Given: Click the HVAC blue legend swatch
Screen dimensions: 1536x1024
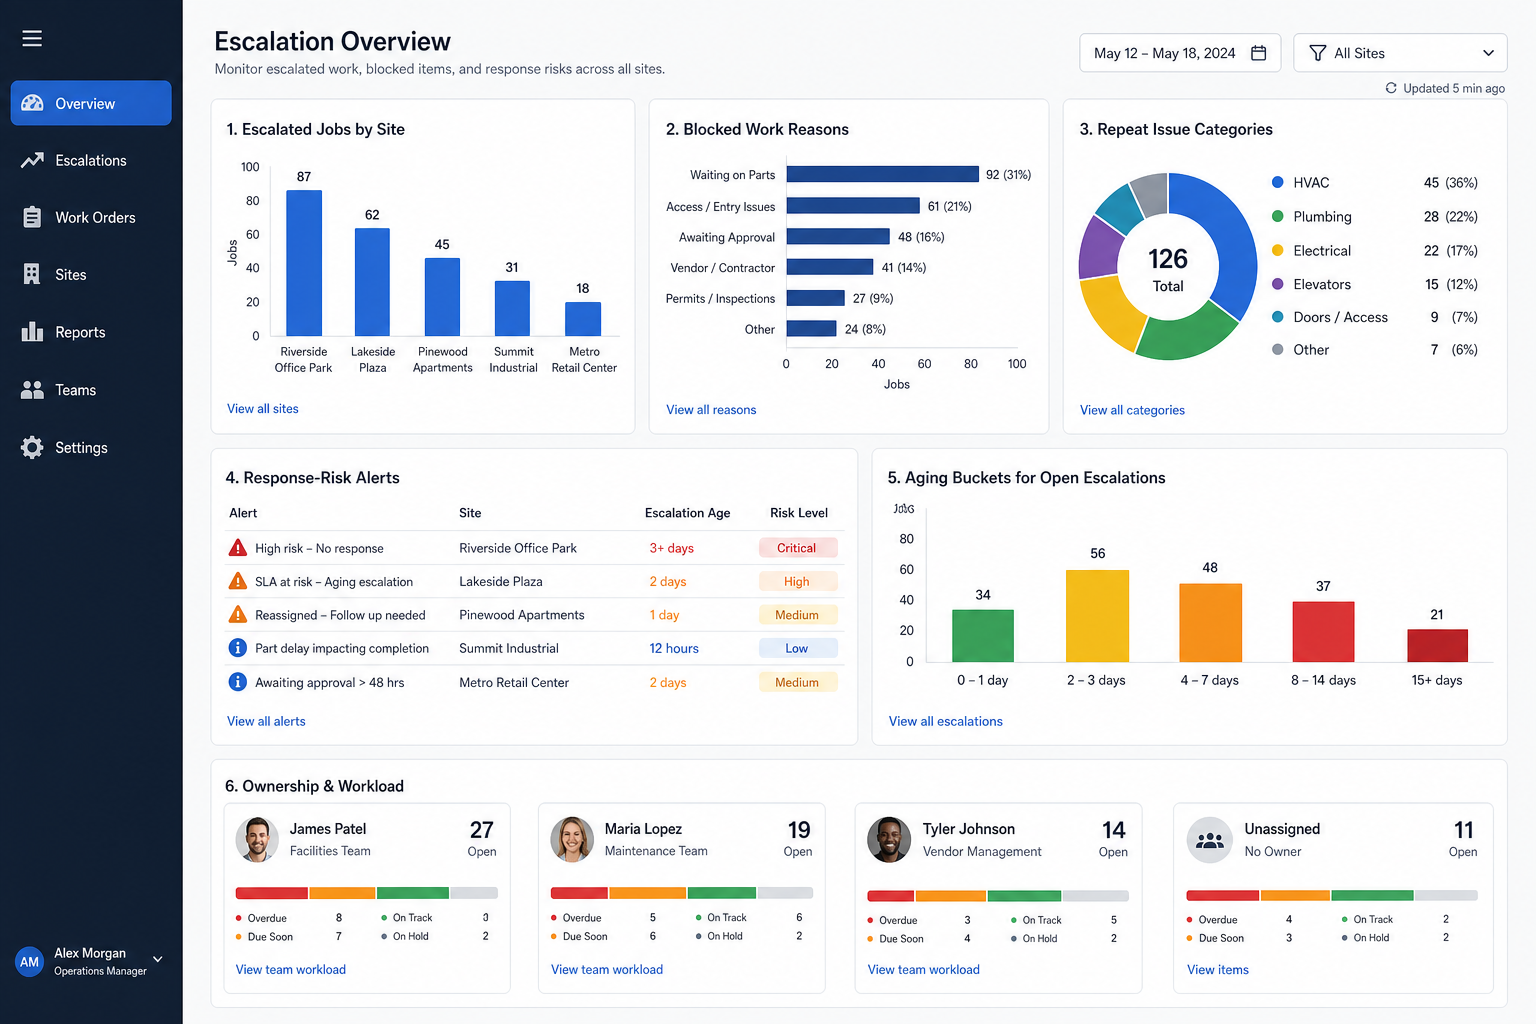Looking at the screenshot, I should (1277, 182).
